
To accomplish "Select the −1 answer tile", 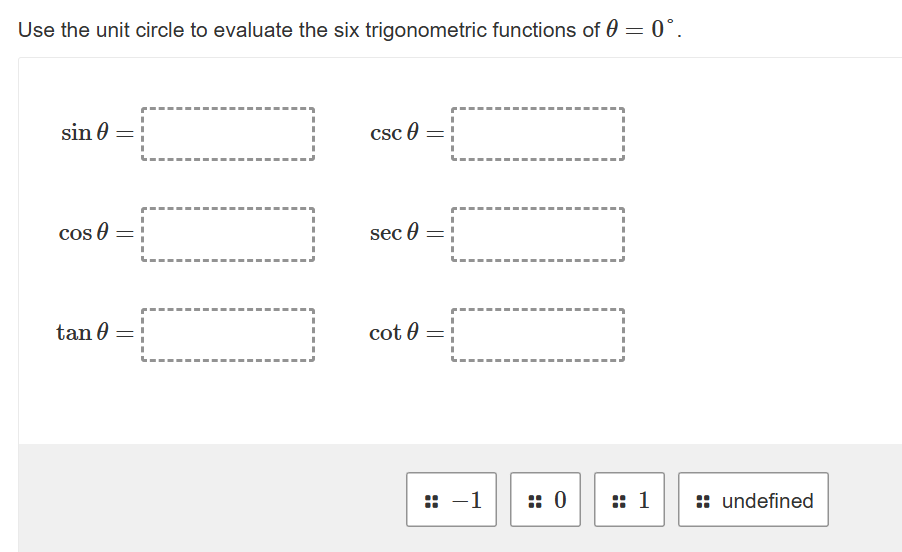I will tap(452, 500).
